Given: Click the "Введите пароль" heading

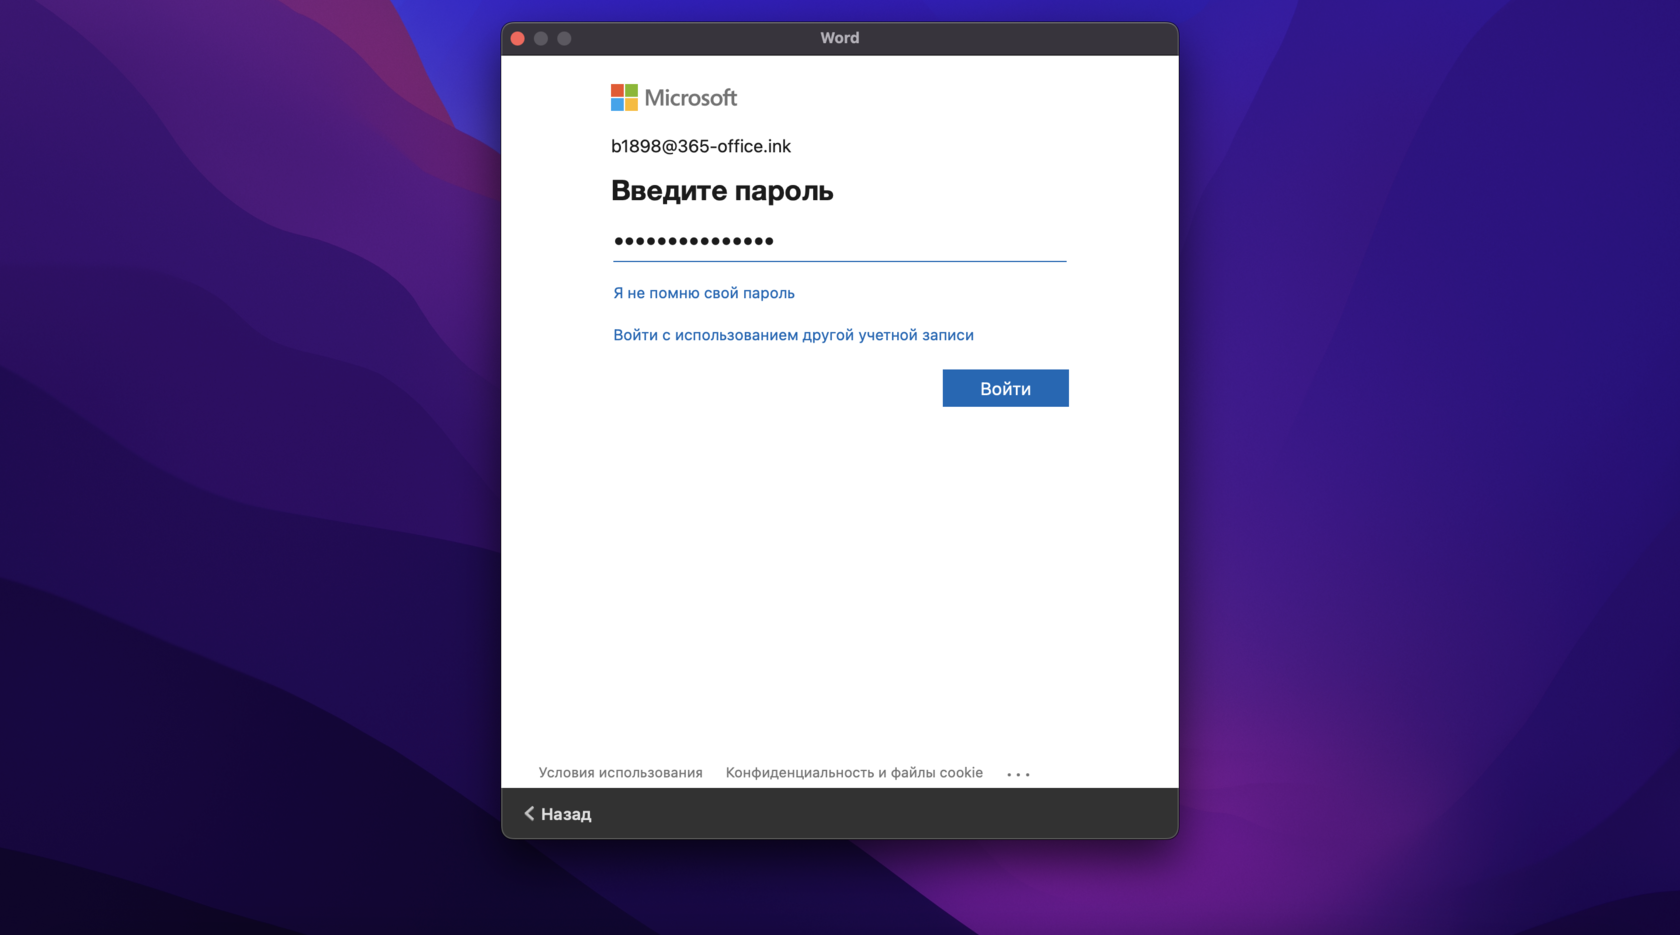Looking at the screenshot, I should [722, 190].
